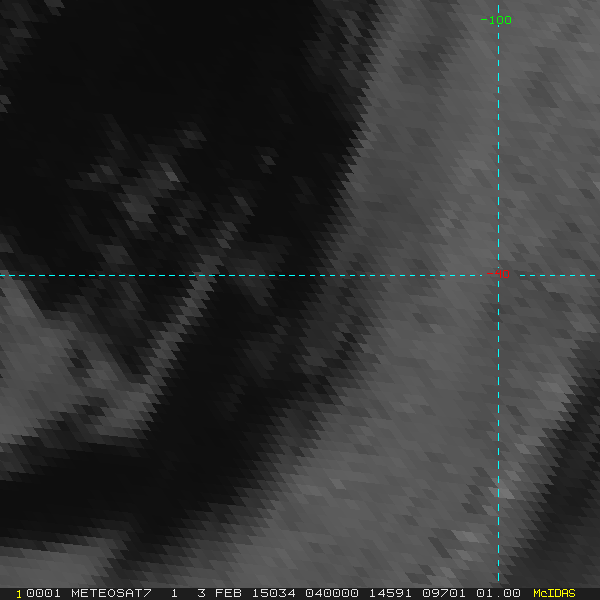Click the yellow McIDAS label
Viewport: 600px width, 600px height.
554,593
